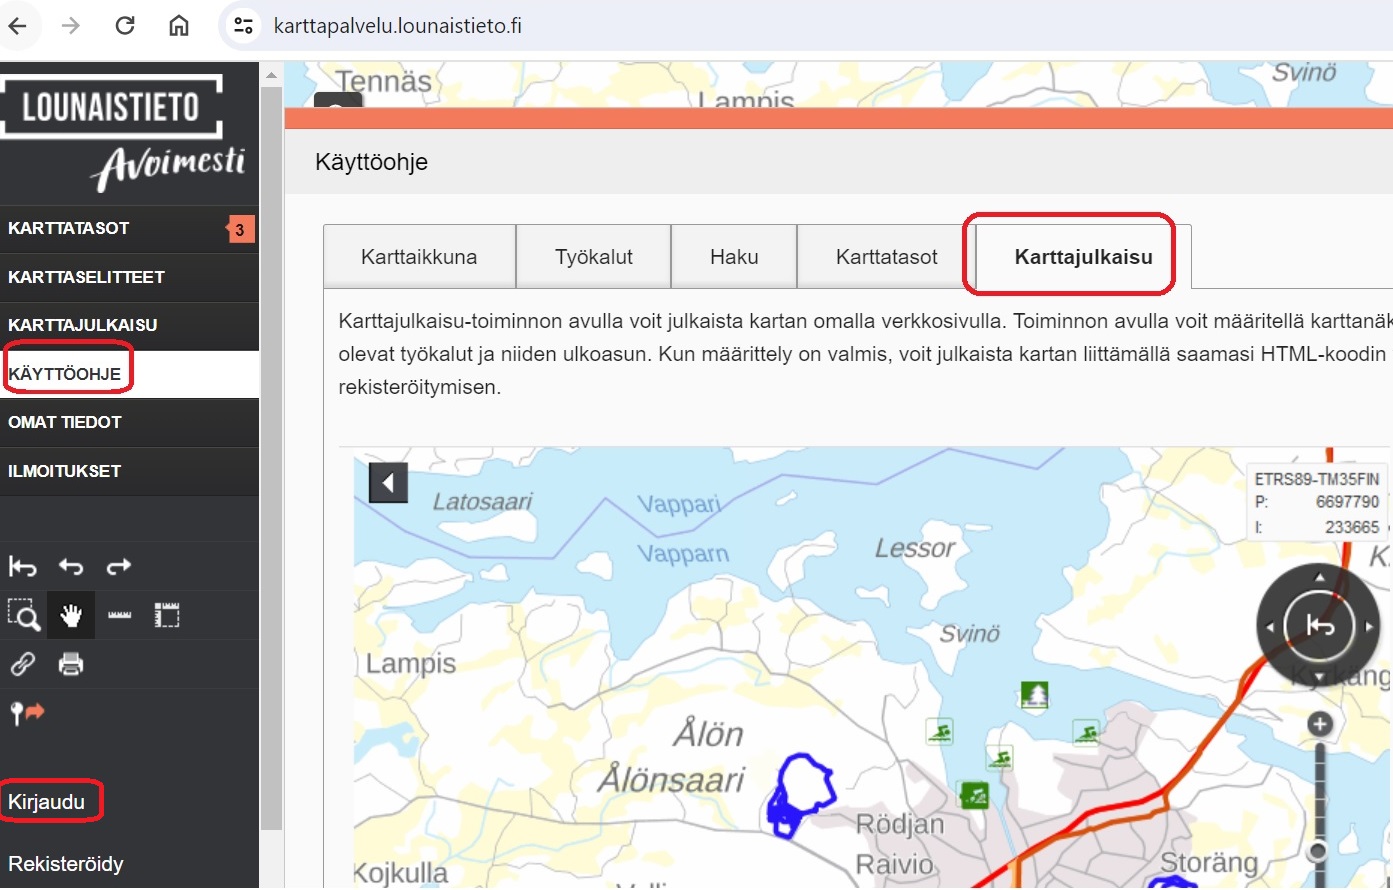Click the browser reload button
The height and width of the screenshot is (890, 1393).
[125, 26]
